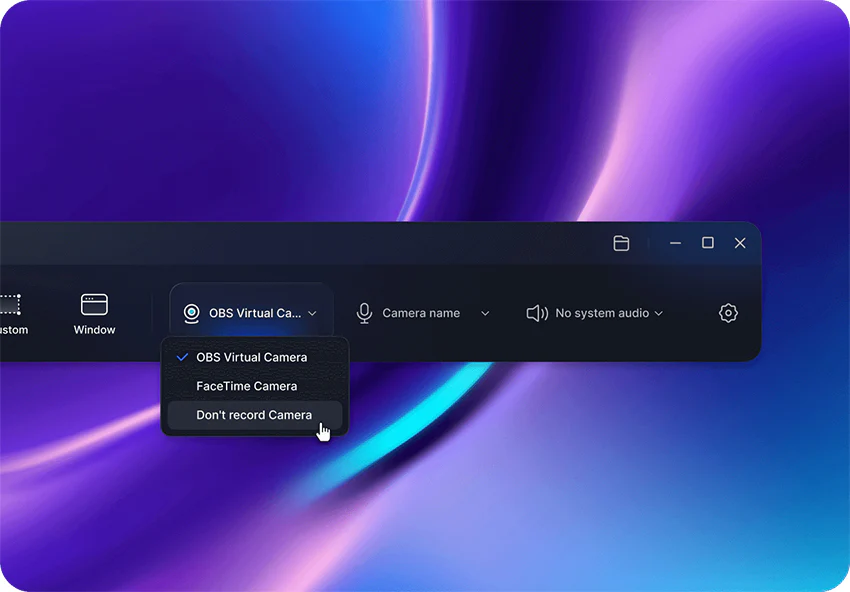The image size is (850, 592).
Task: Minimize the recorder window
Action: pyautogui.click(x=675, y=243)
